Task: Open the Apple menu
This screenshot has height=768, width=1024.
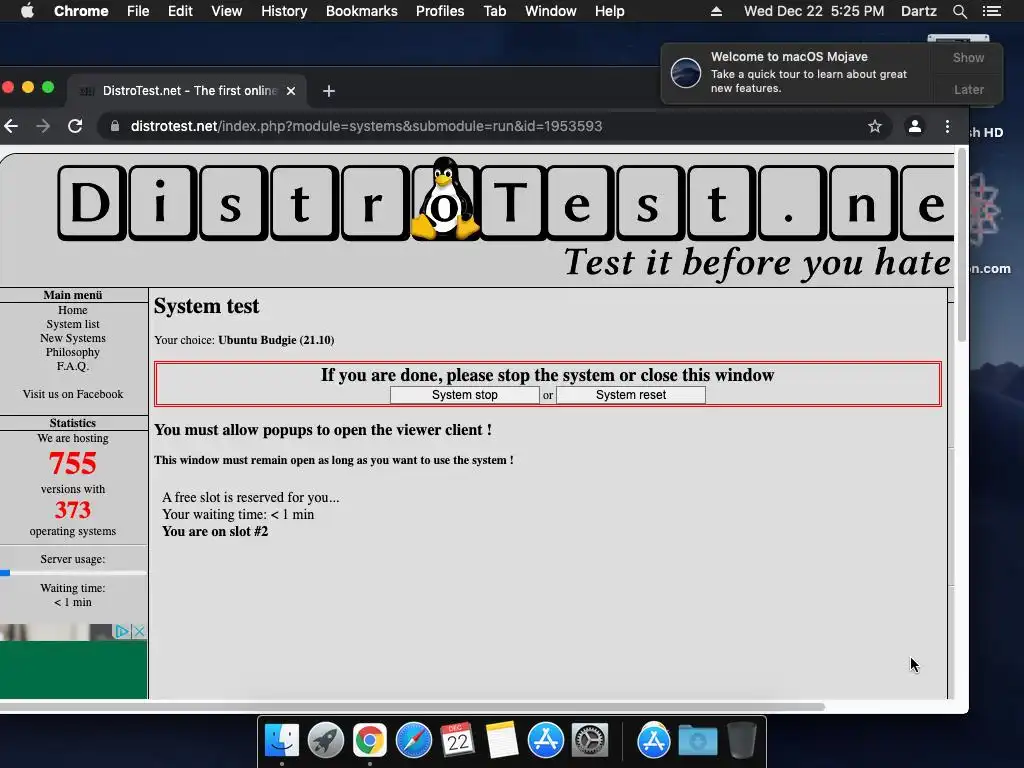Action: 27,11
